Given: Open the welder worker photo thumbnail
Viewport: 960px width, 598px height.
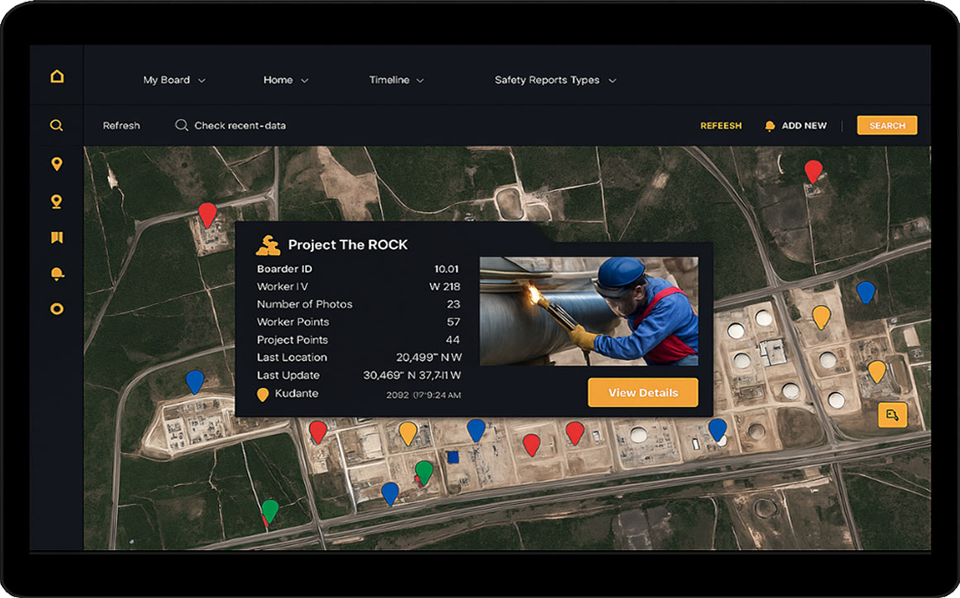Looking at the screenshot, I should click(x=588, y=311).
